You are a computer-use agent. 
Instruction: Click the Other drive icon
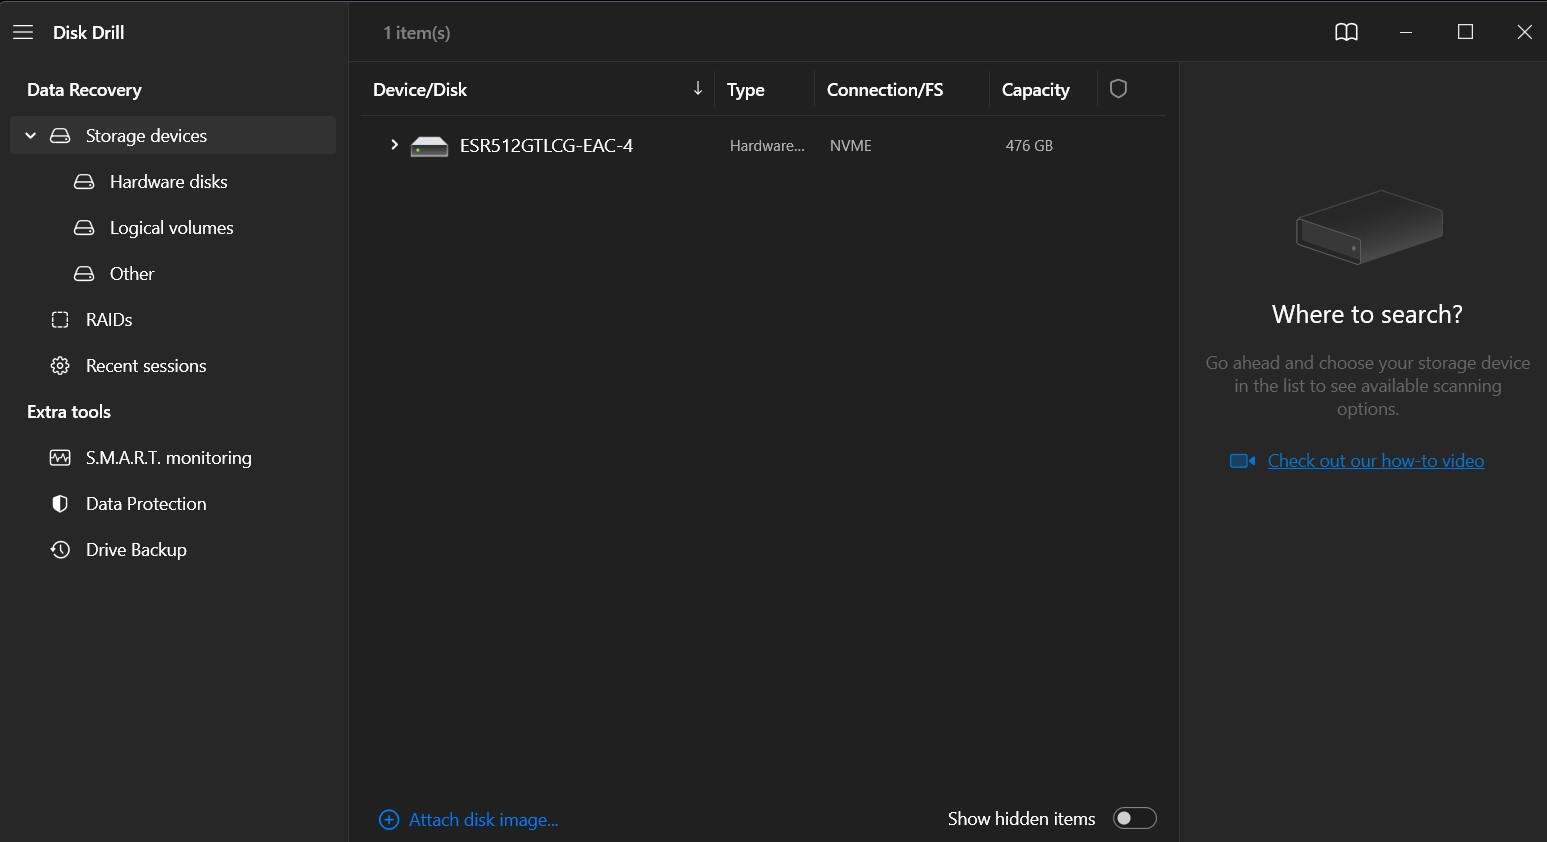pyautogui.click(x=84, y=274)
